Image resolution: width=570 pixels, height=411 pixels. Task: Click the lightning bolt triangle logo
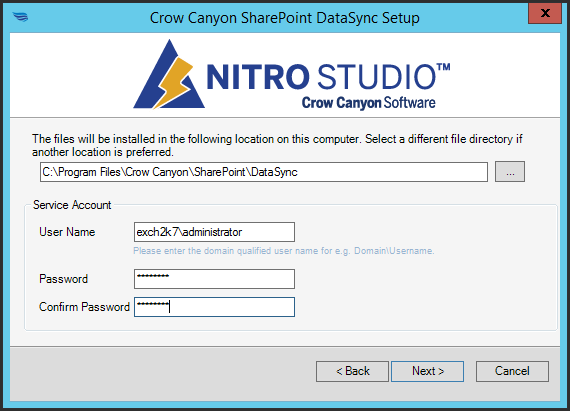click(169, 74)
